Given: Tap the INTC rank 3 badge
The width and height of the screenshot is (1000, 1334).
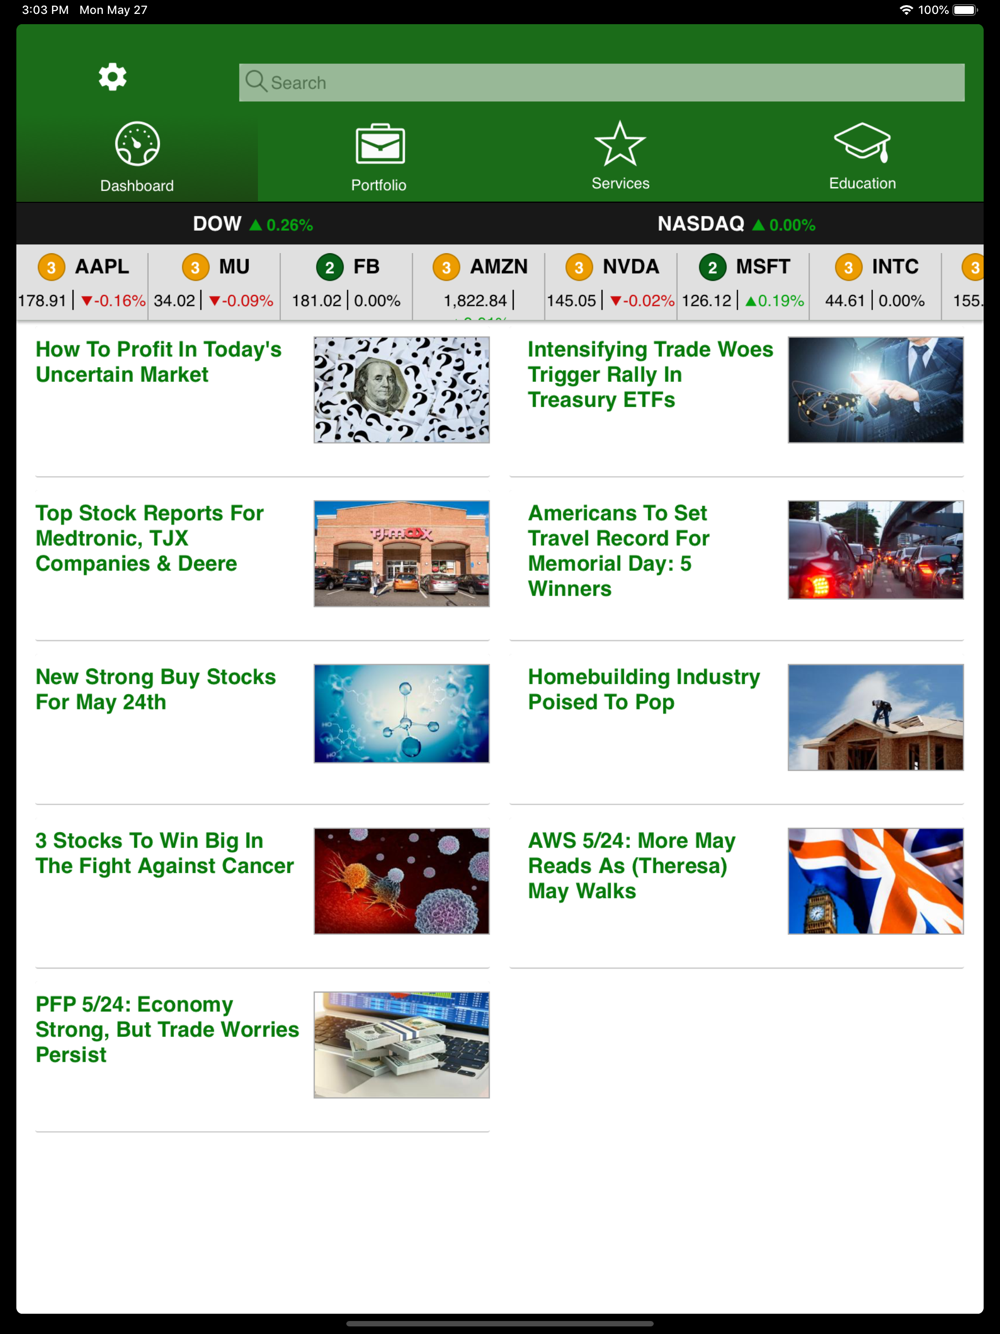Looking at the screenshot, I should point(848,268).
